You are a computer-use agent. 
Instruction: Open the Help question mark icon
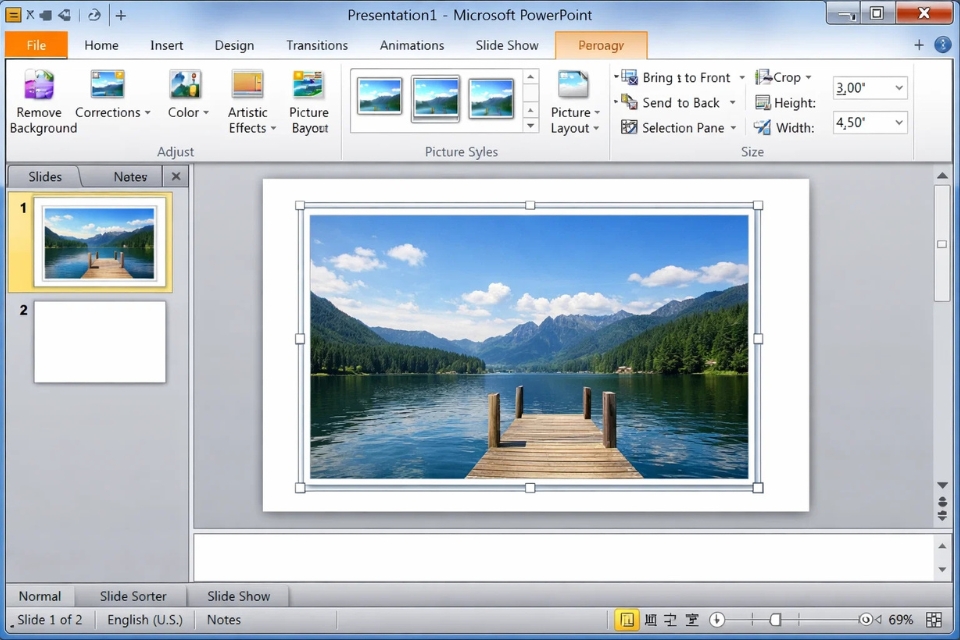pyautogui.click(x=942, y=45)
